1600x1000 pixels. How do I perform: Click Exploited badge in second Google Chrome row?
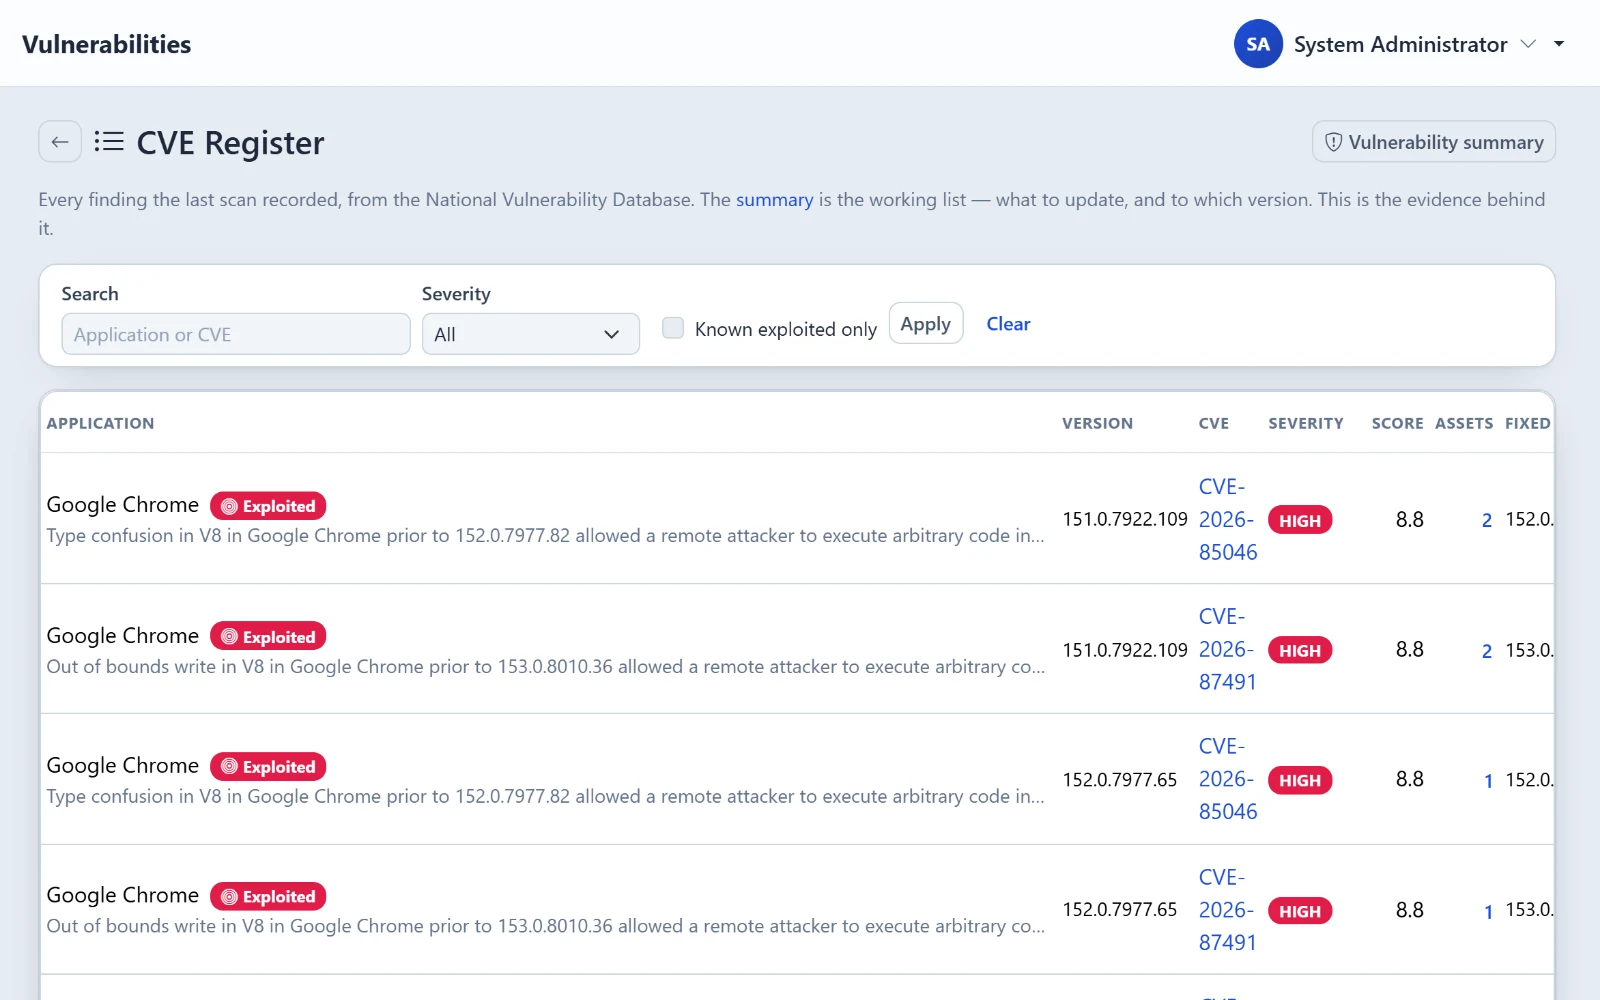pyautogui.click(x=268, y=637)
